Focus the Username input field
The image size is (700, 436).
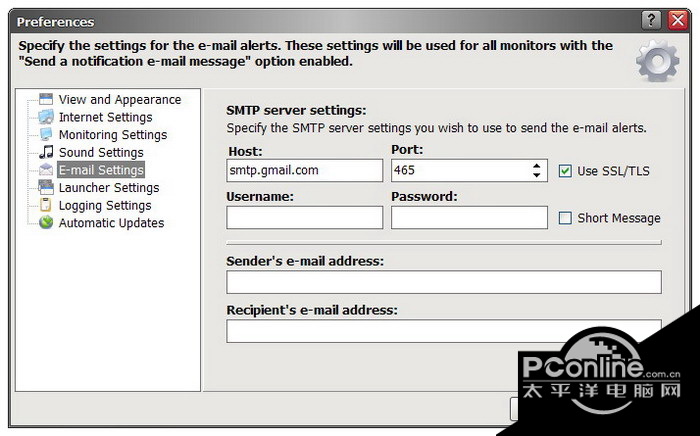point(304,217)
